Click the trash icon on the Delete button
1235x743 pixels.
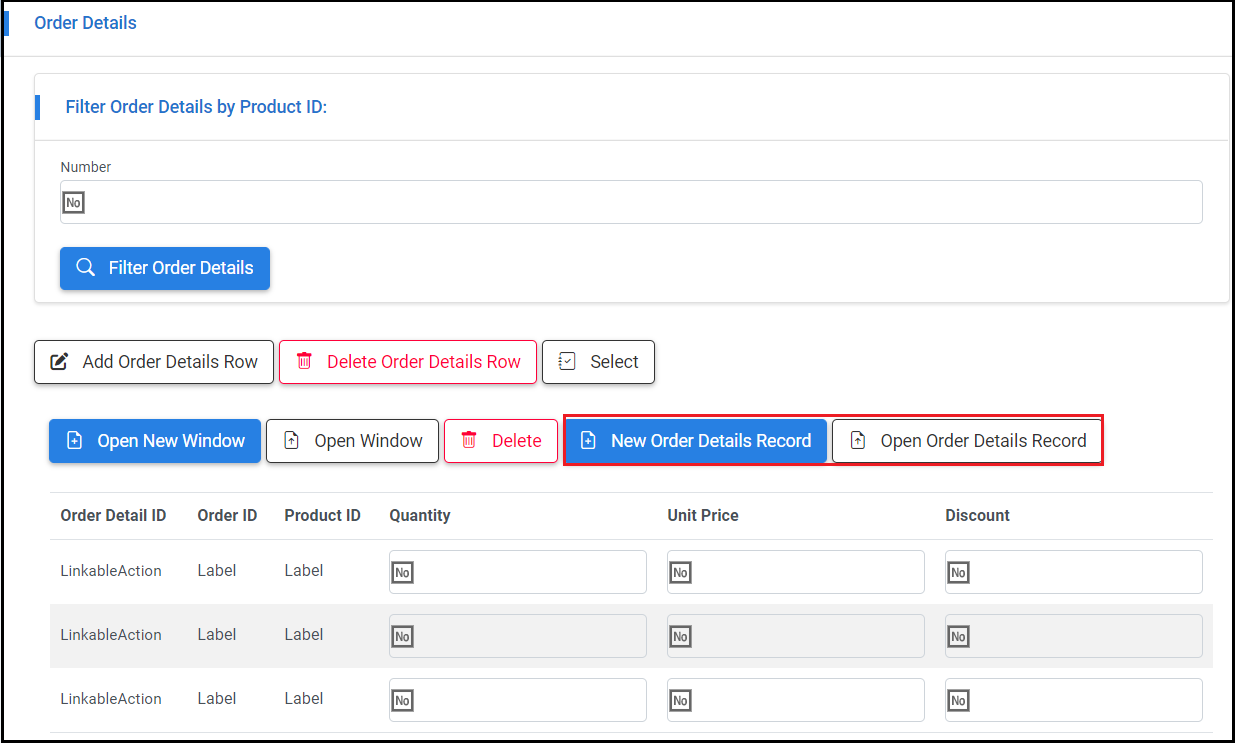[469, 441]
